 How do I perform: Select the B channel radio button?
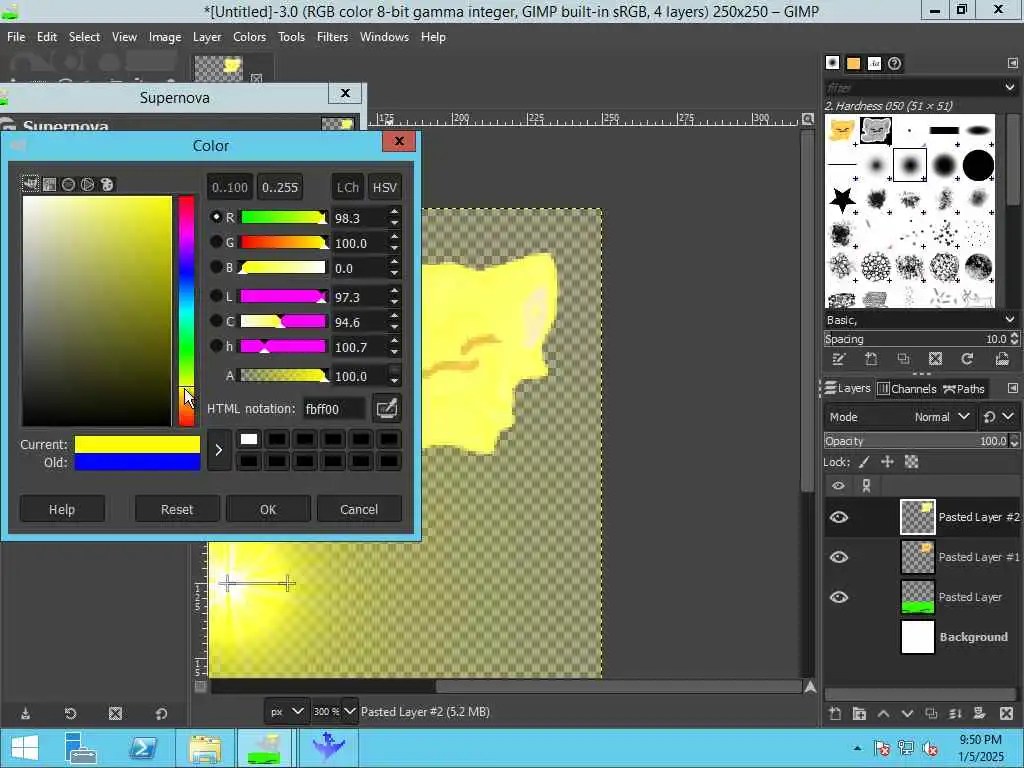216,267
